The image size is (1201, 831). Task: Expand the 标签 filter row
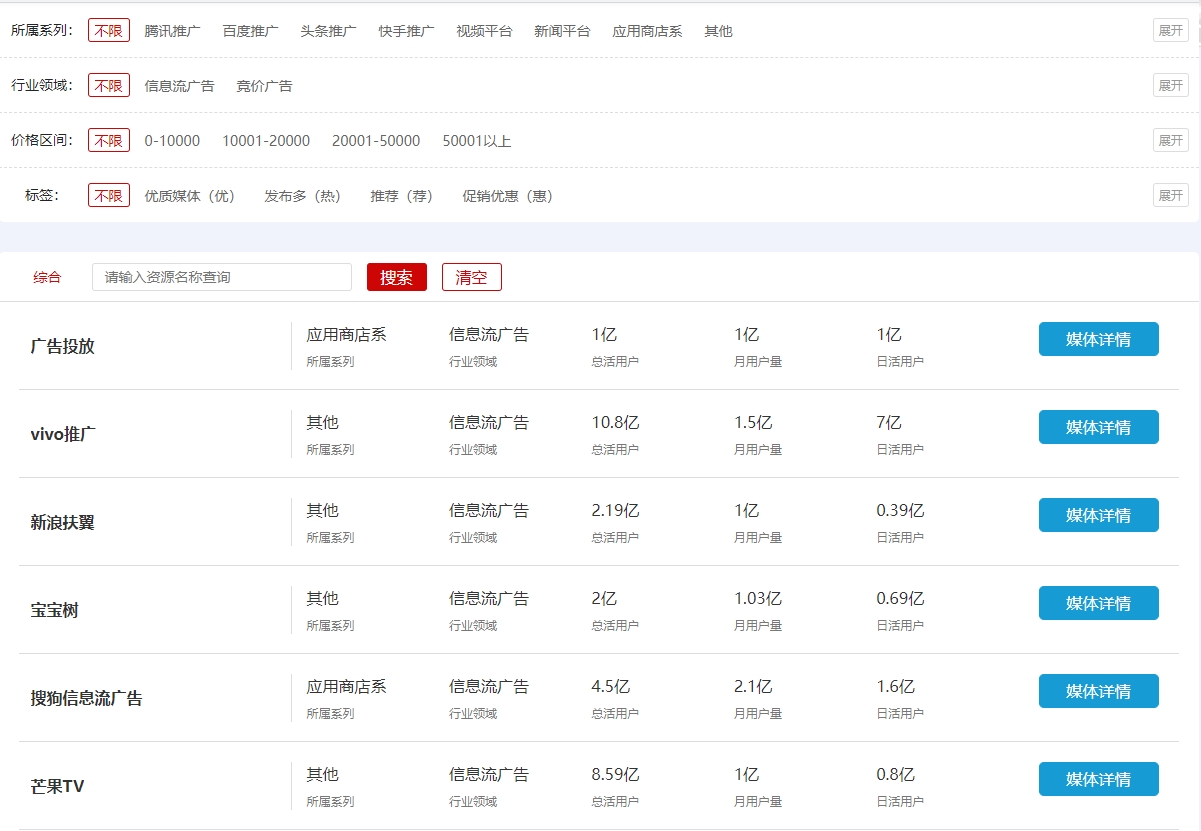1170,195
